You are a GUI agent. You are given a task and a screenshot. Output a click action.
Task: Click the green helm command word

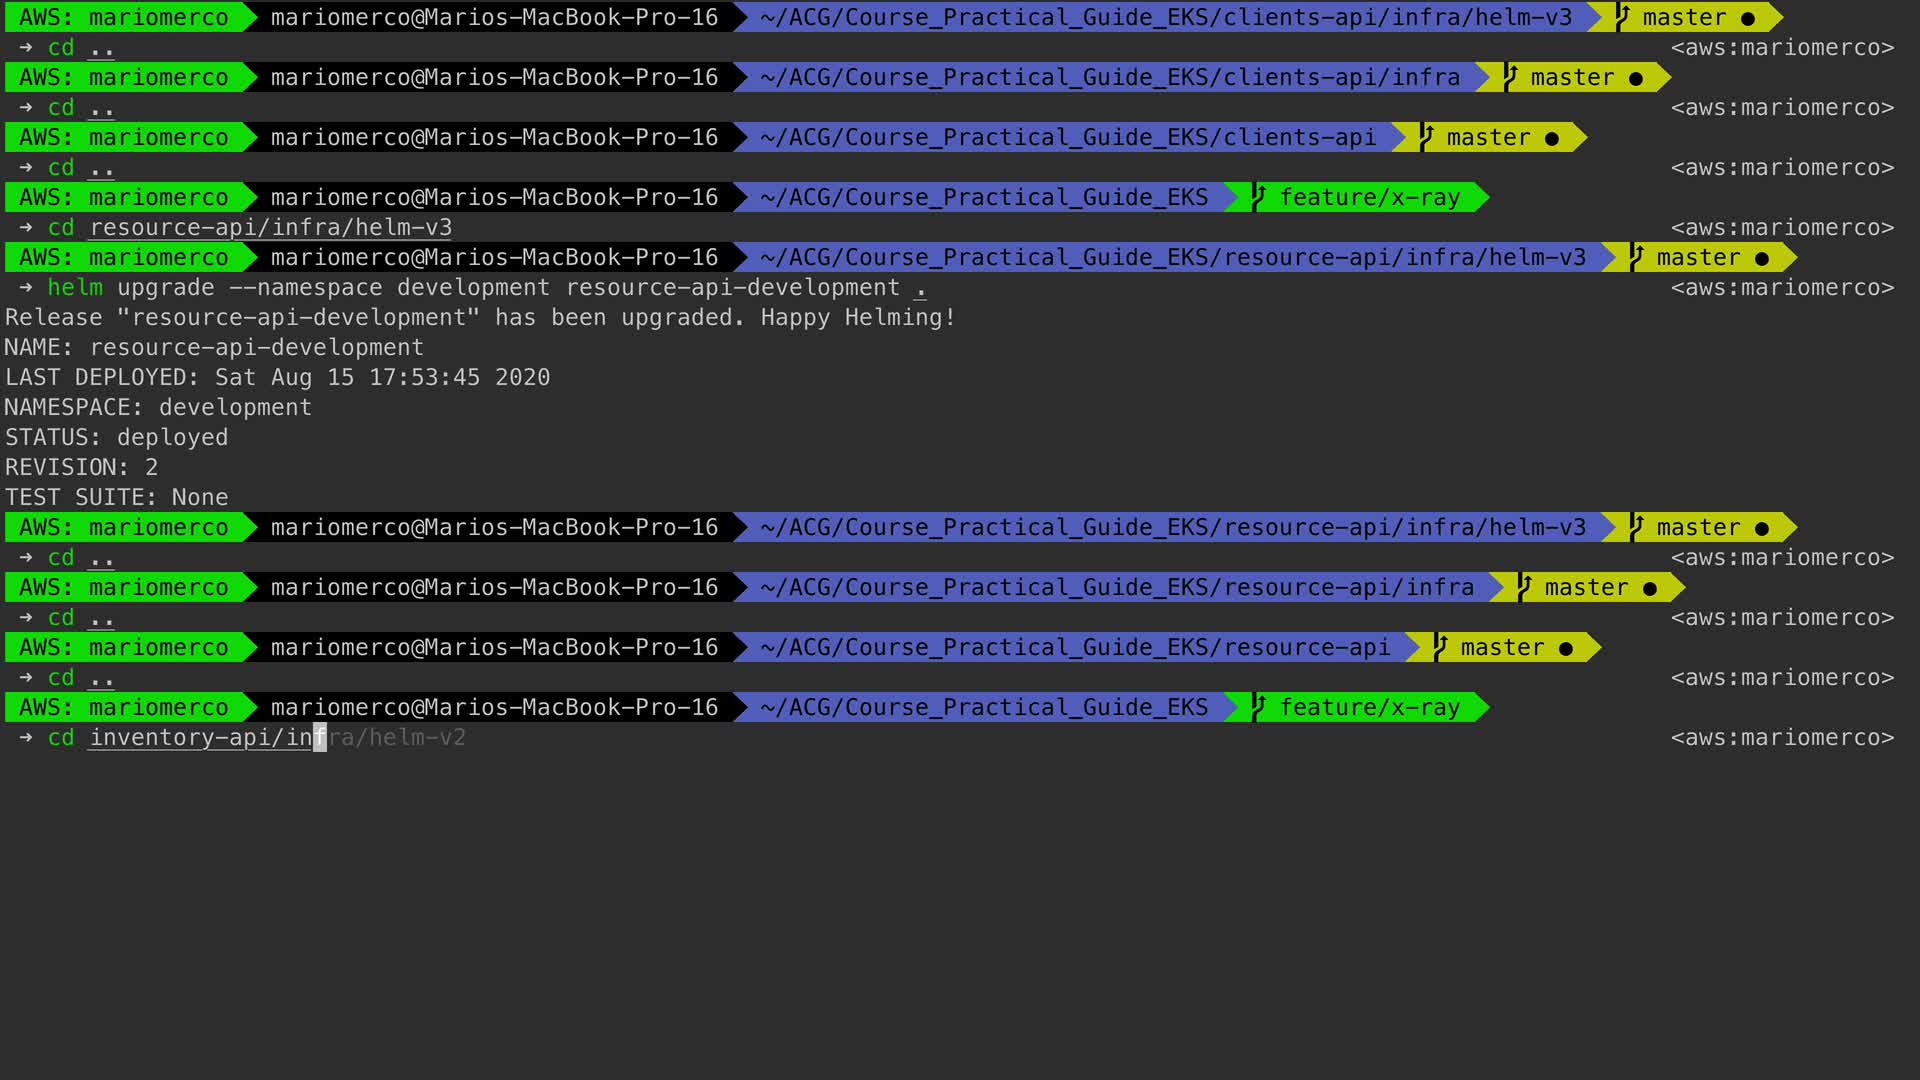(x=75, y=288)
